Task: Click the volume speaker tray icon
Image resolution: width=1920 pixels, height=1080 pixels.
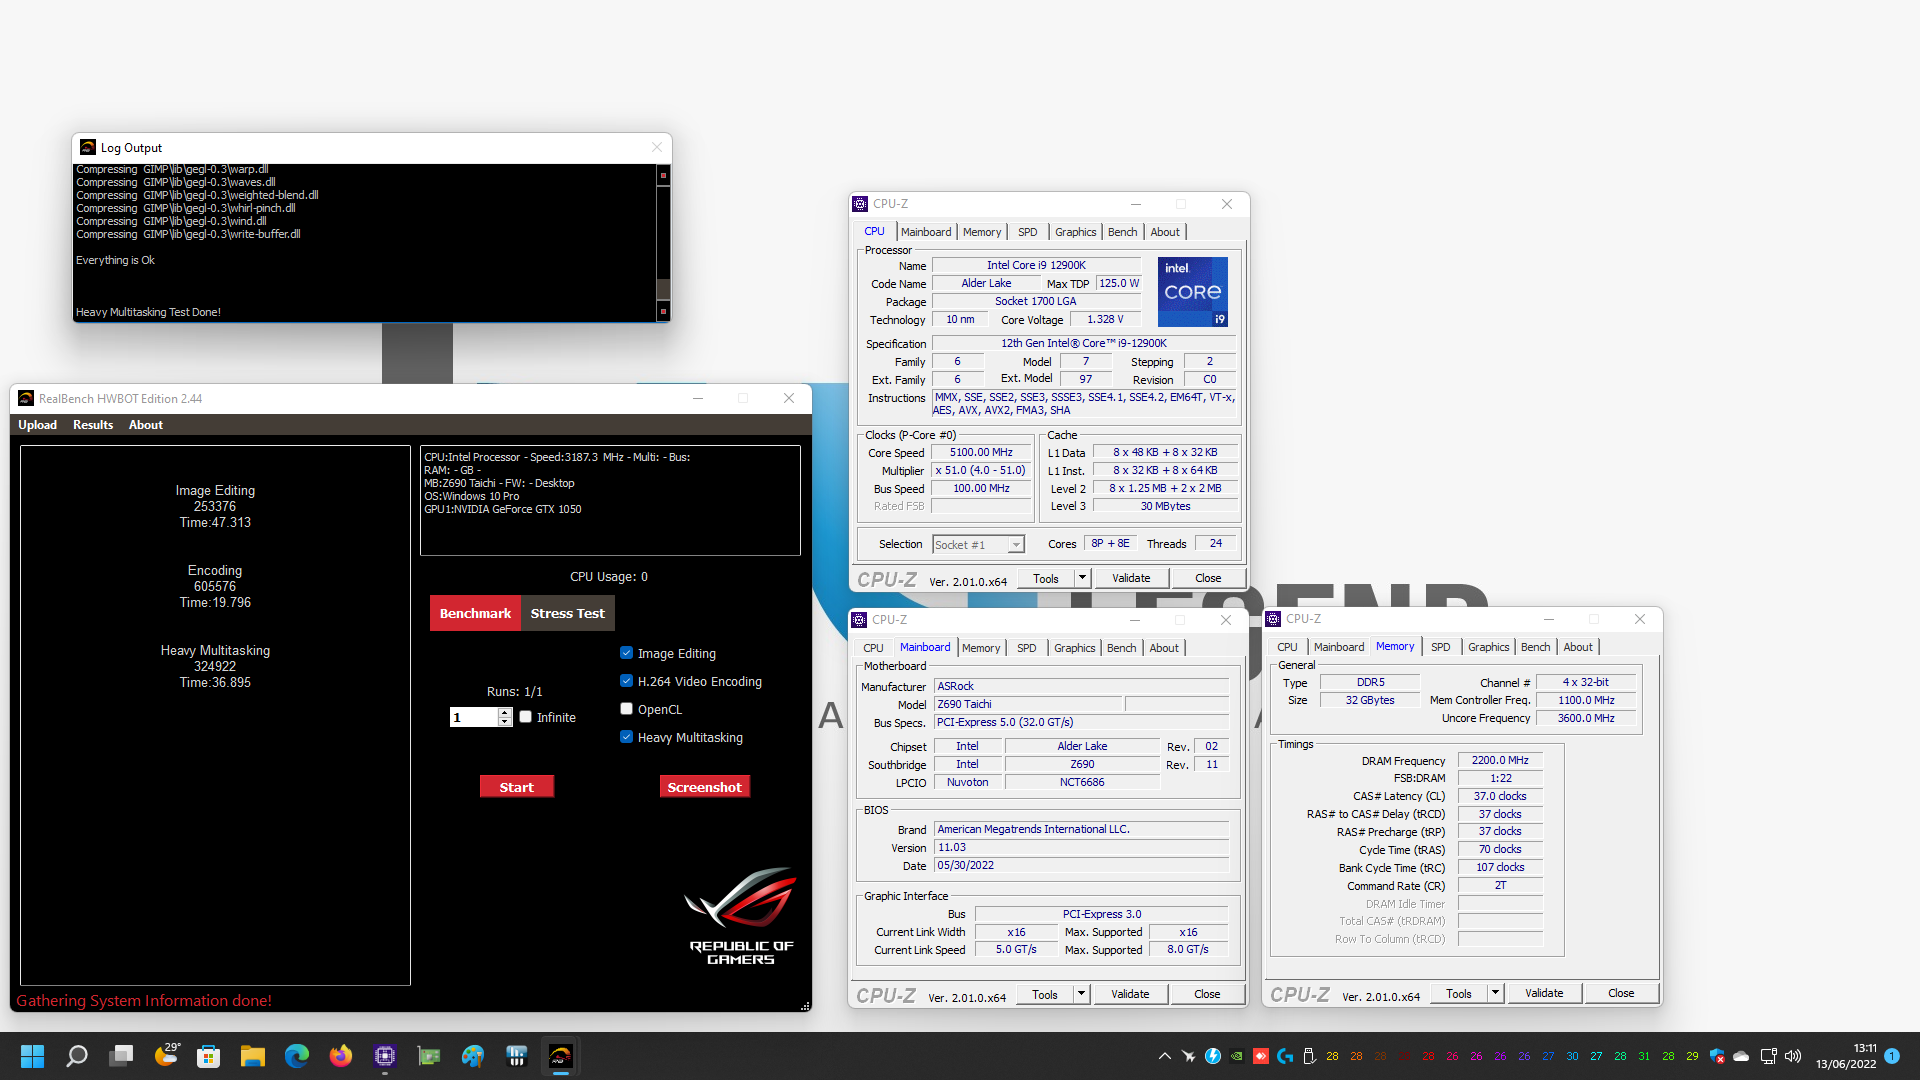Action: (1793, 1056)
